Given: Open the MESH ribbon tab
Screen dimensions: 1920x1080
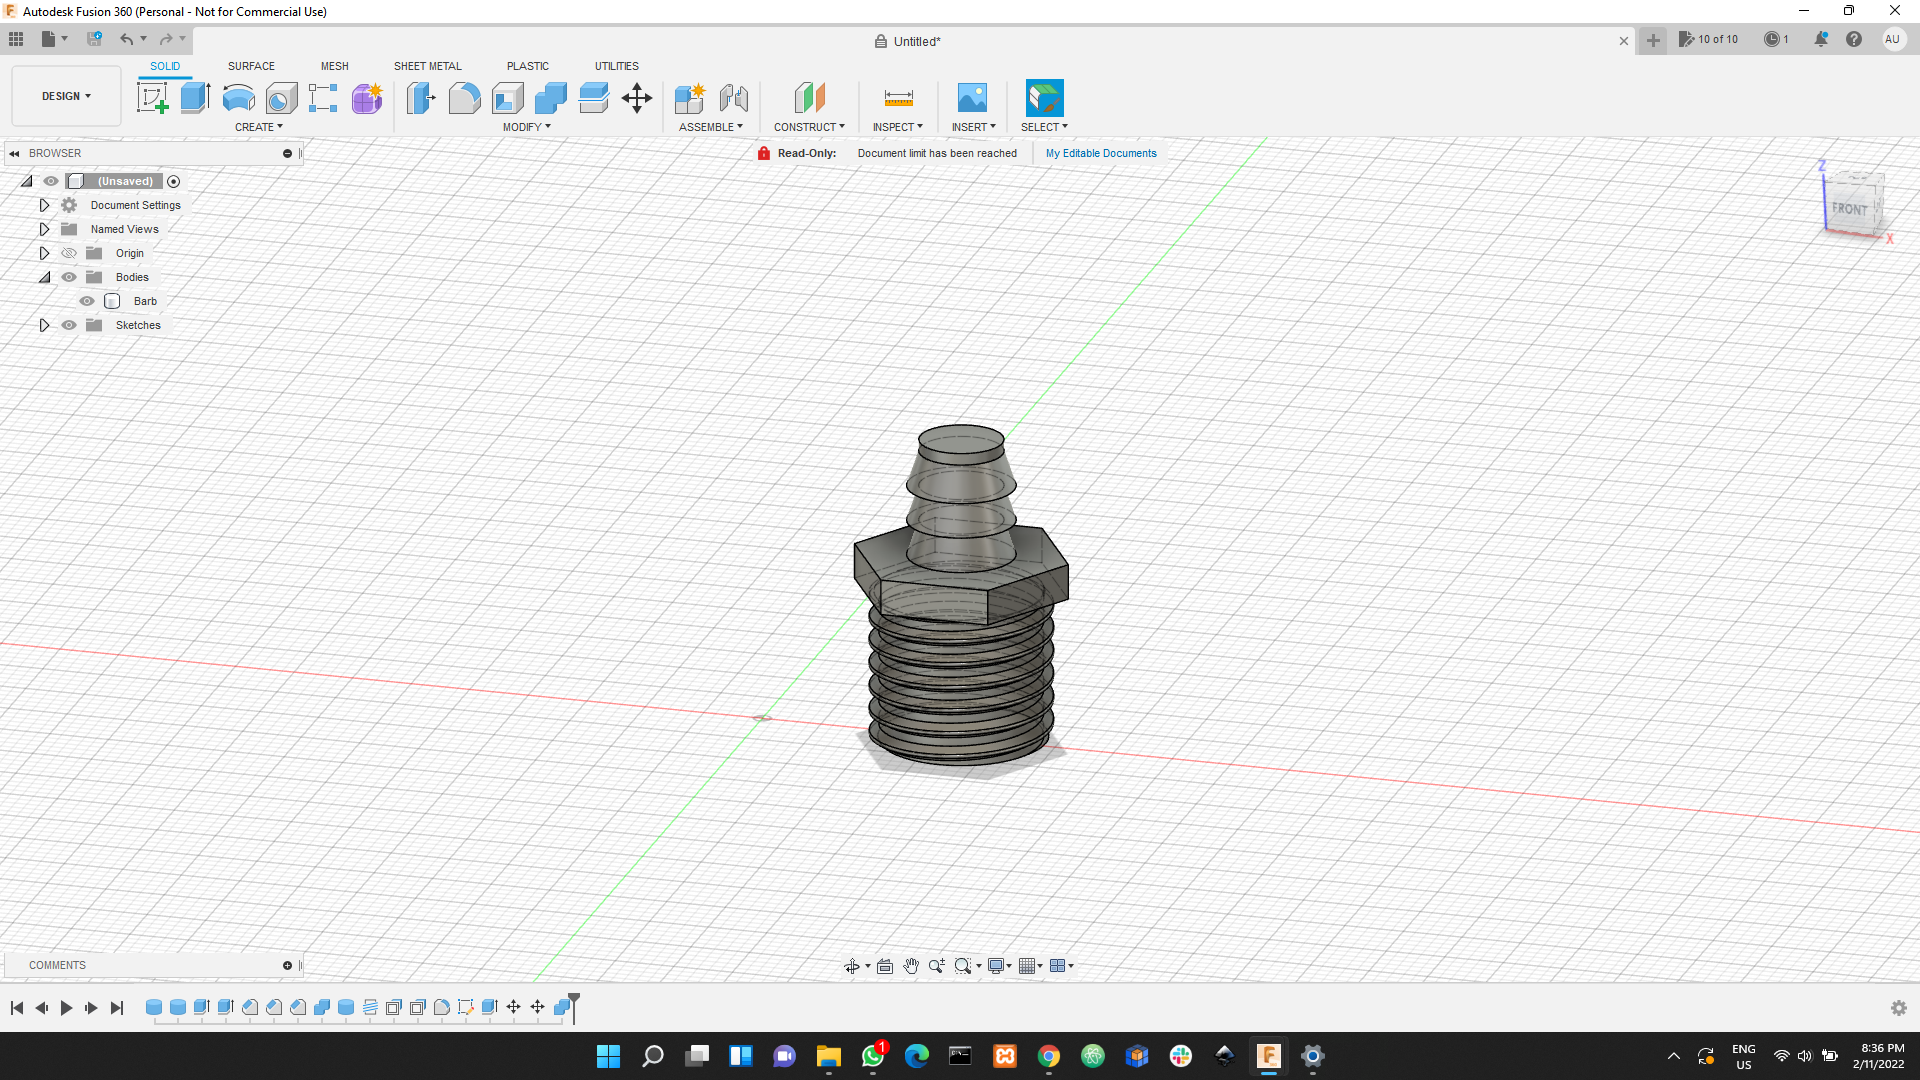Looking at the screenshot, I should [x=334, y=66].
